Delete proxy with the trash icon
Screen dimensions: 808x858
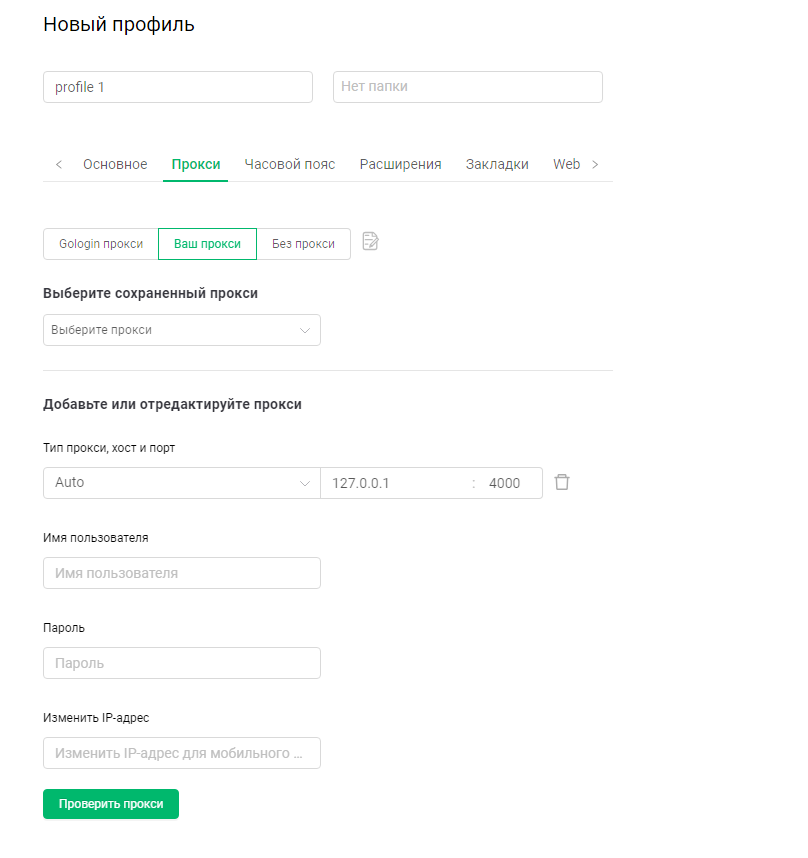pos(562,482)
